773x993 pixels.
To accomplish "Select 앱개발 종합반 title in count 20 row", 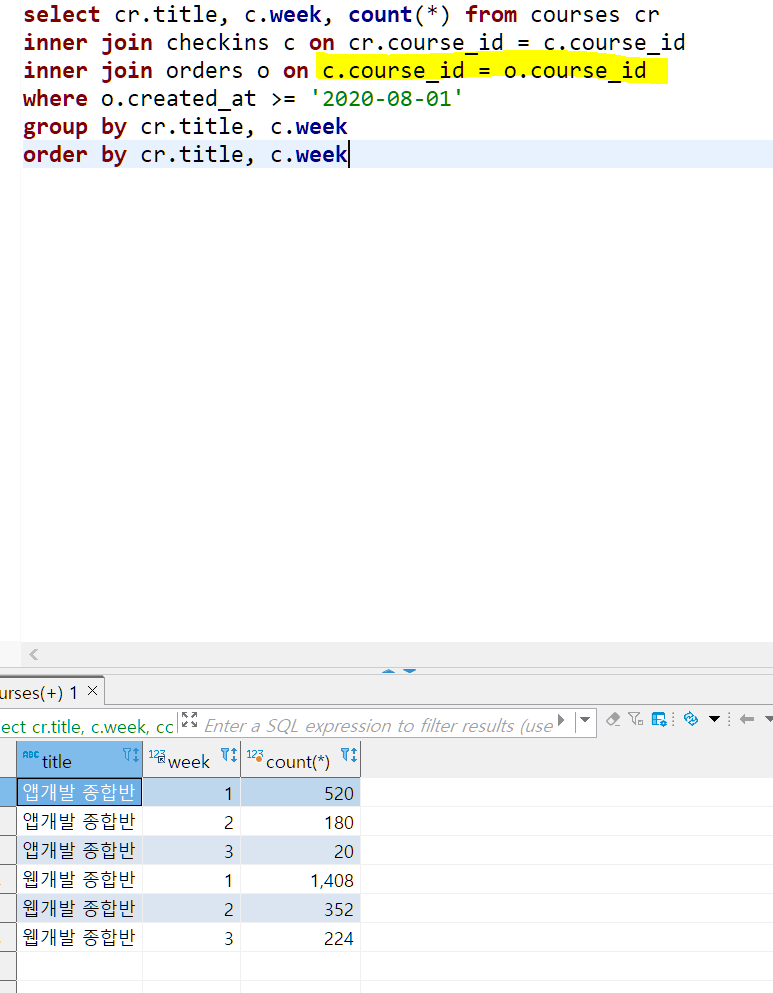I will (x=80, y=851).
